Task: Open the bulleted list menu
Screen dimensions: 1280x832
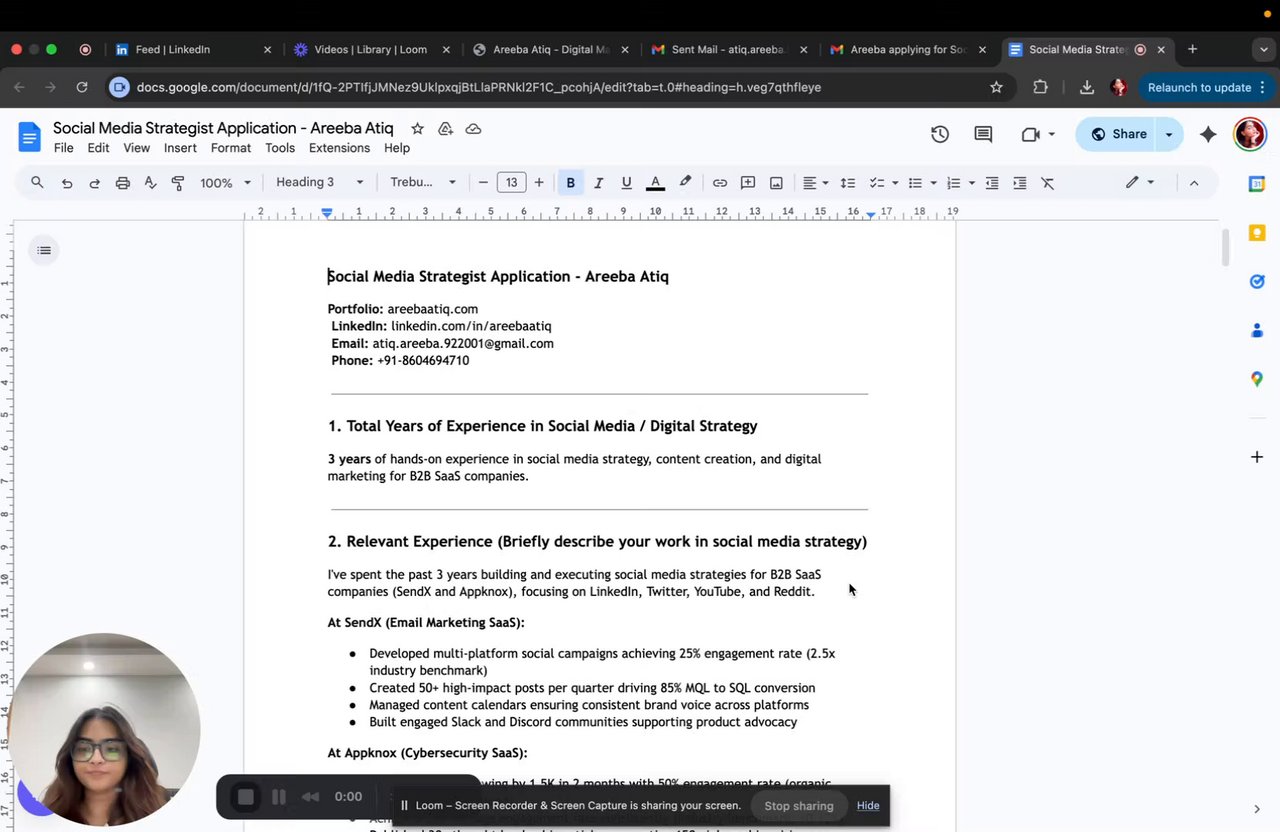Action: click(x=921, y=183)
